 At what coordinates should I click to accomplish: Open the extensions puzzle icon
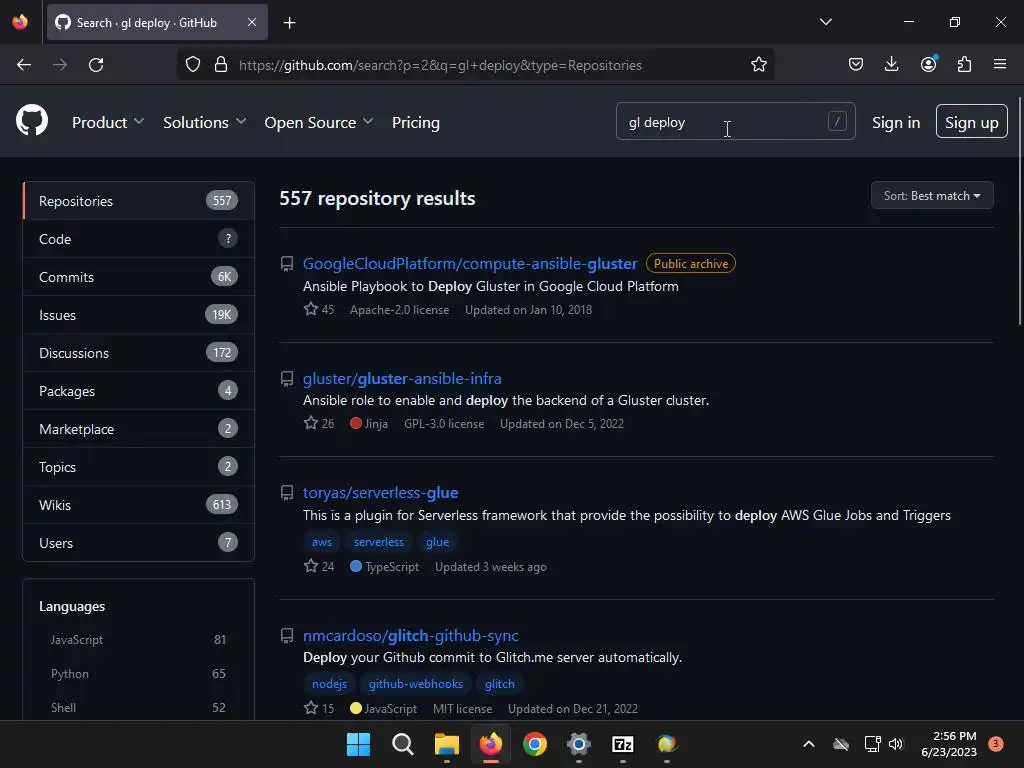964,64
